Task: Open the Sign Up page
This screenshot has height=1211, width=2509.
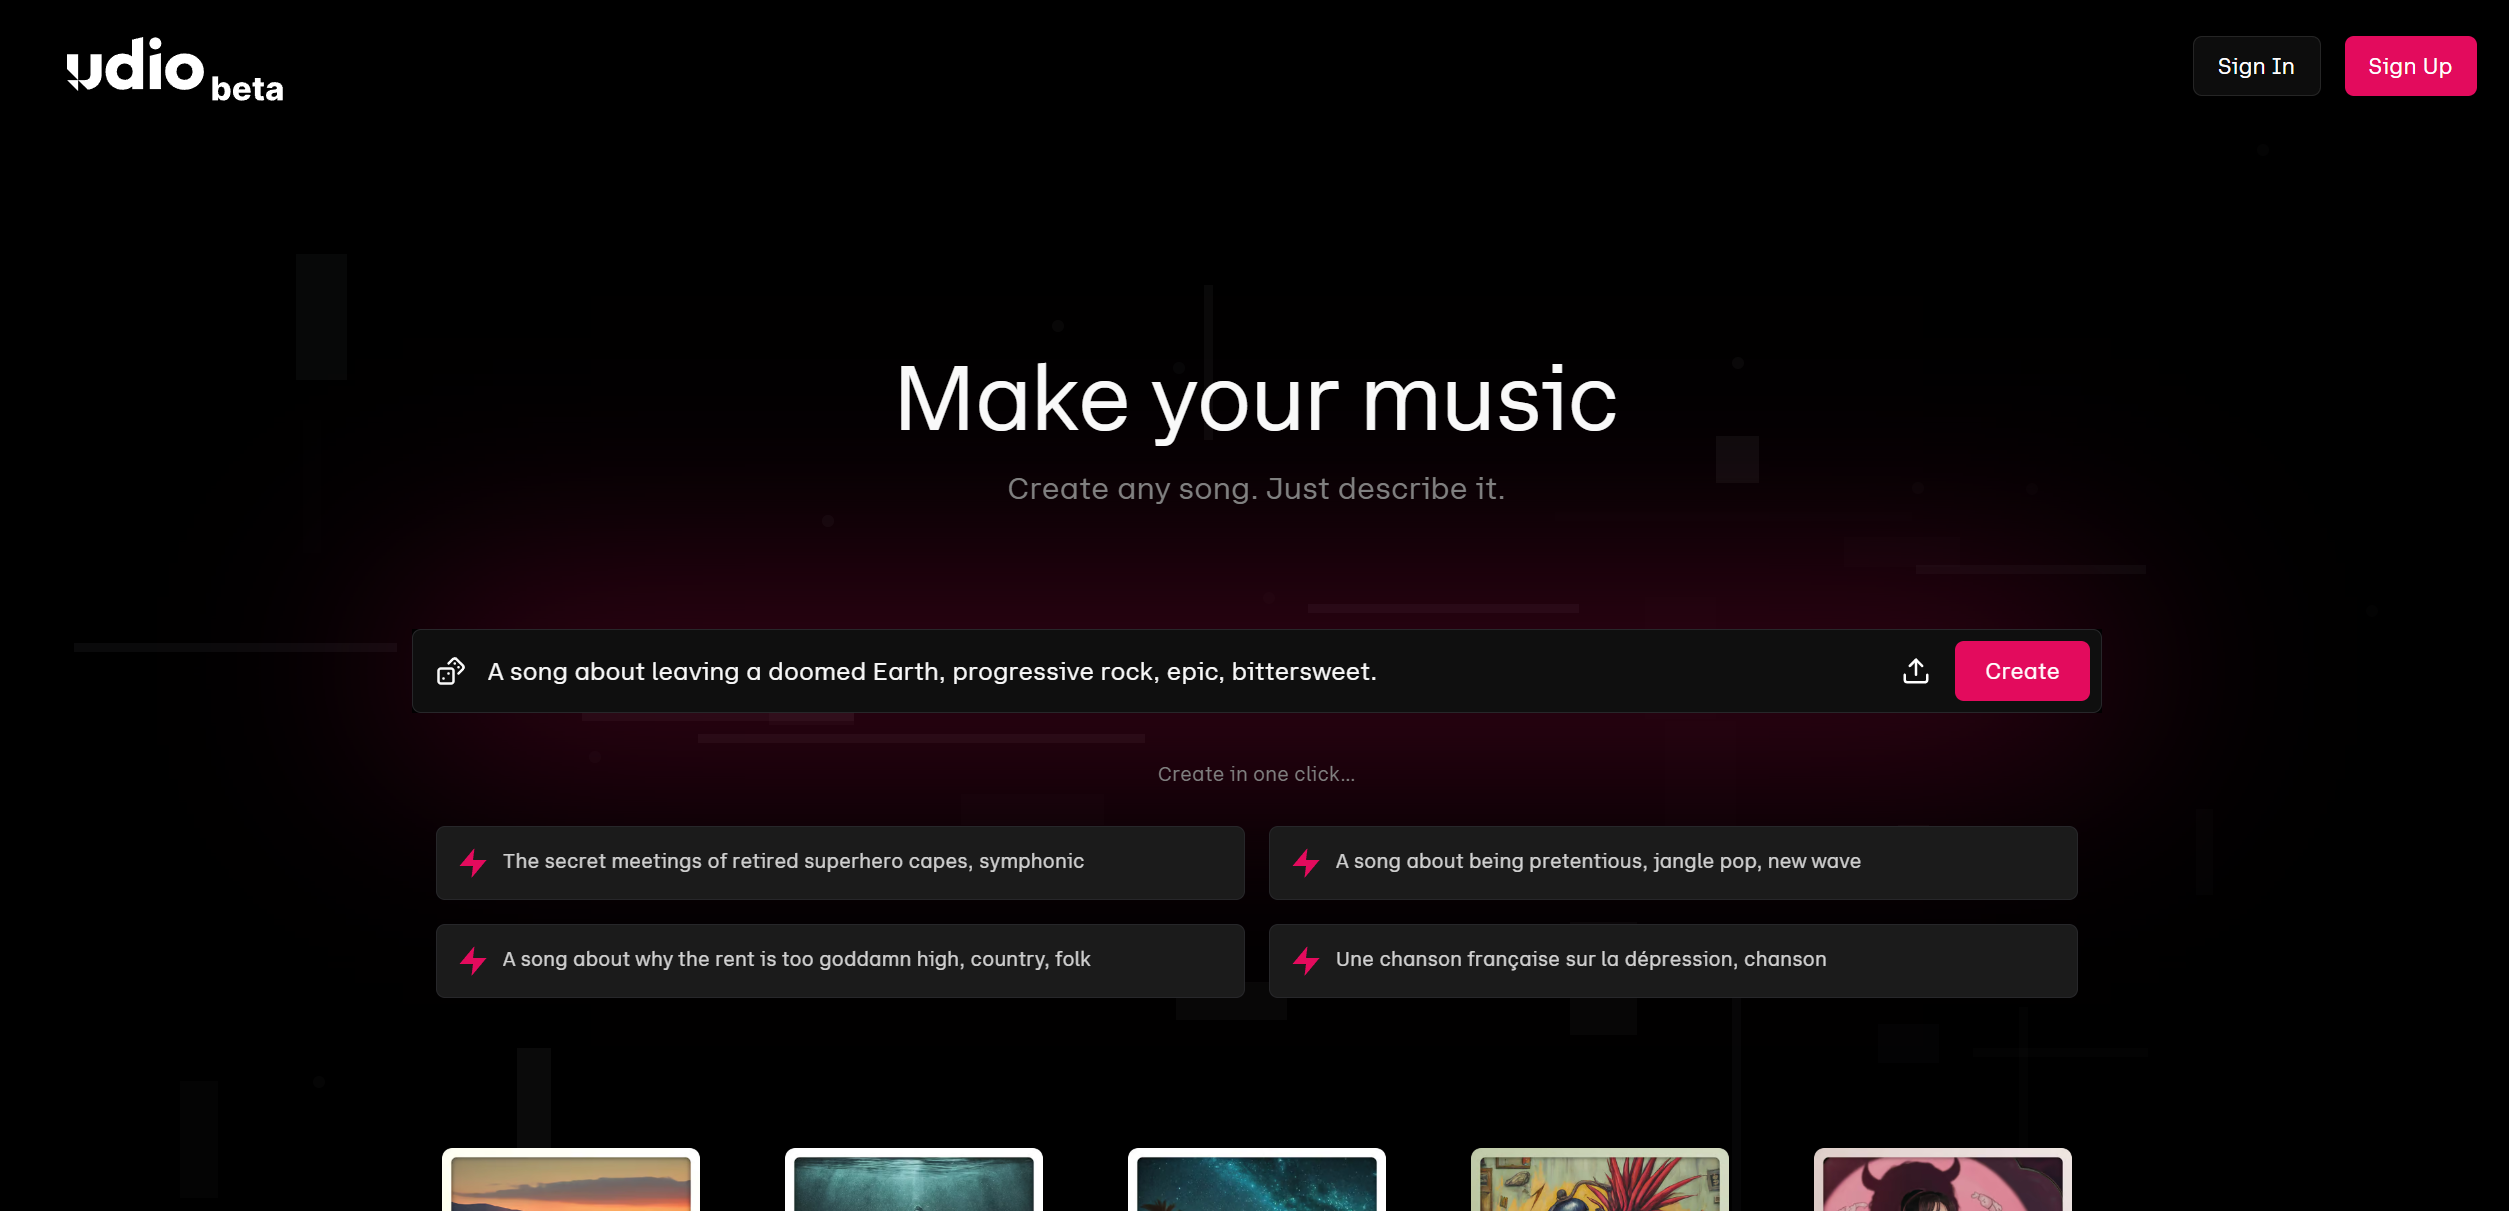Action: coord(2409,65)
